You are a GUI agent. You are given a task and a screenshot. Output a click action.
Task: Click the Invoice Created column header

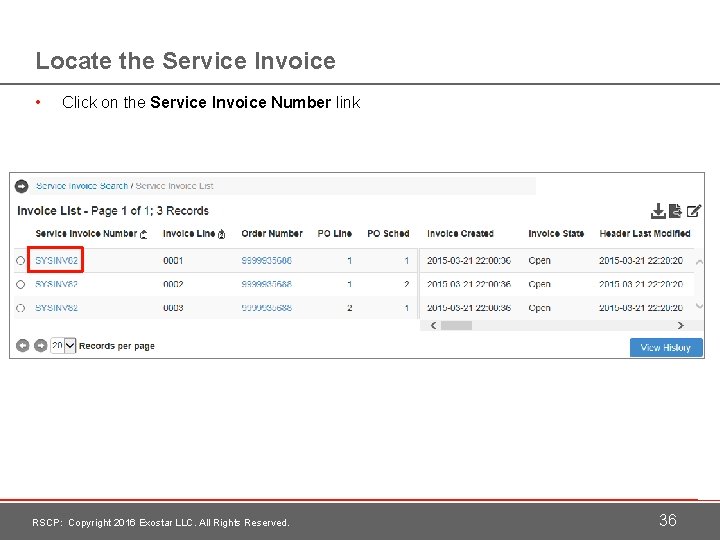(460, 234)
